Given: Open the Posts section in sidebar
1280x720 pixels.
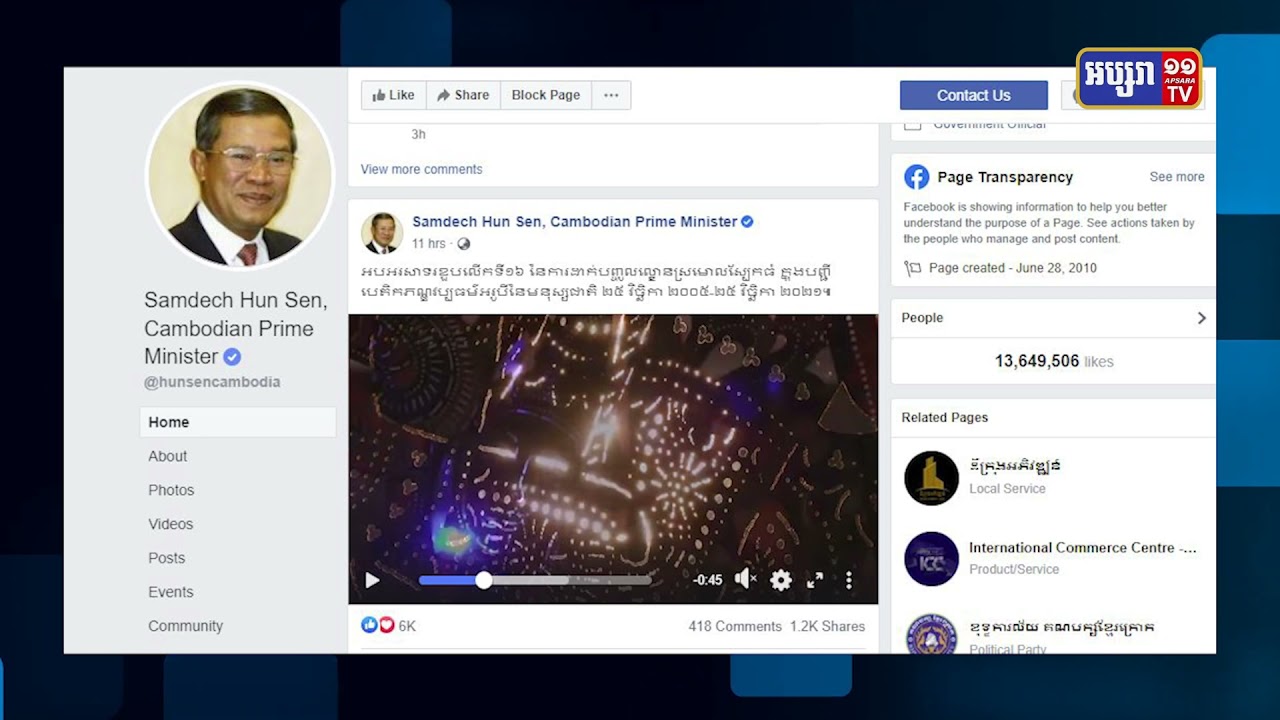Looking at the screenshot, I should (167, 558).
